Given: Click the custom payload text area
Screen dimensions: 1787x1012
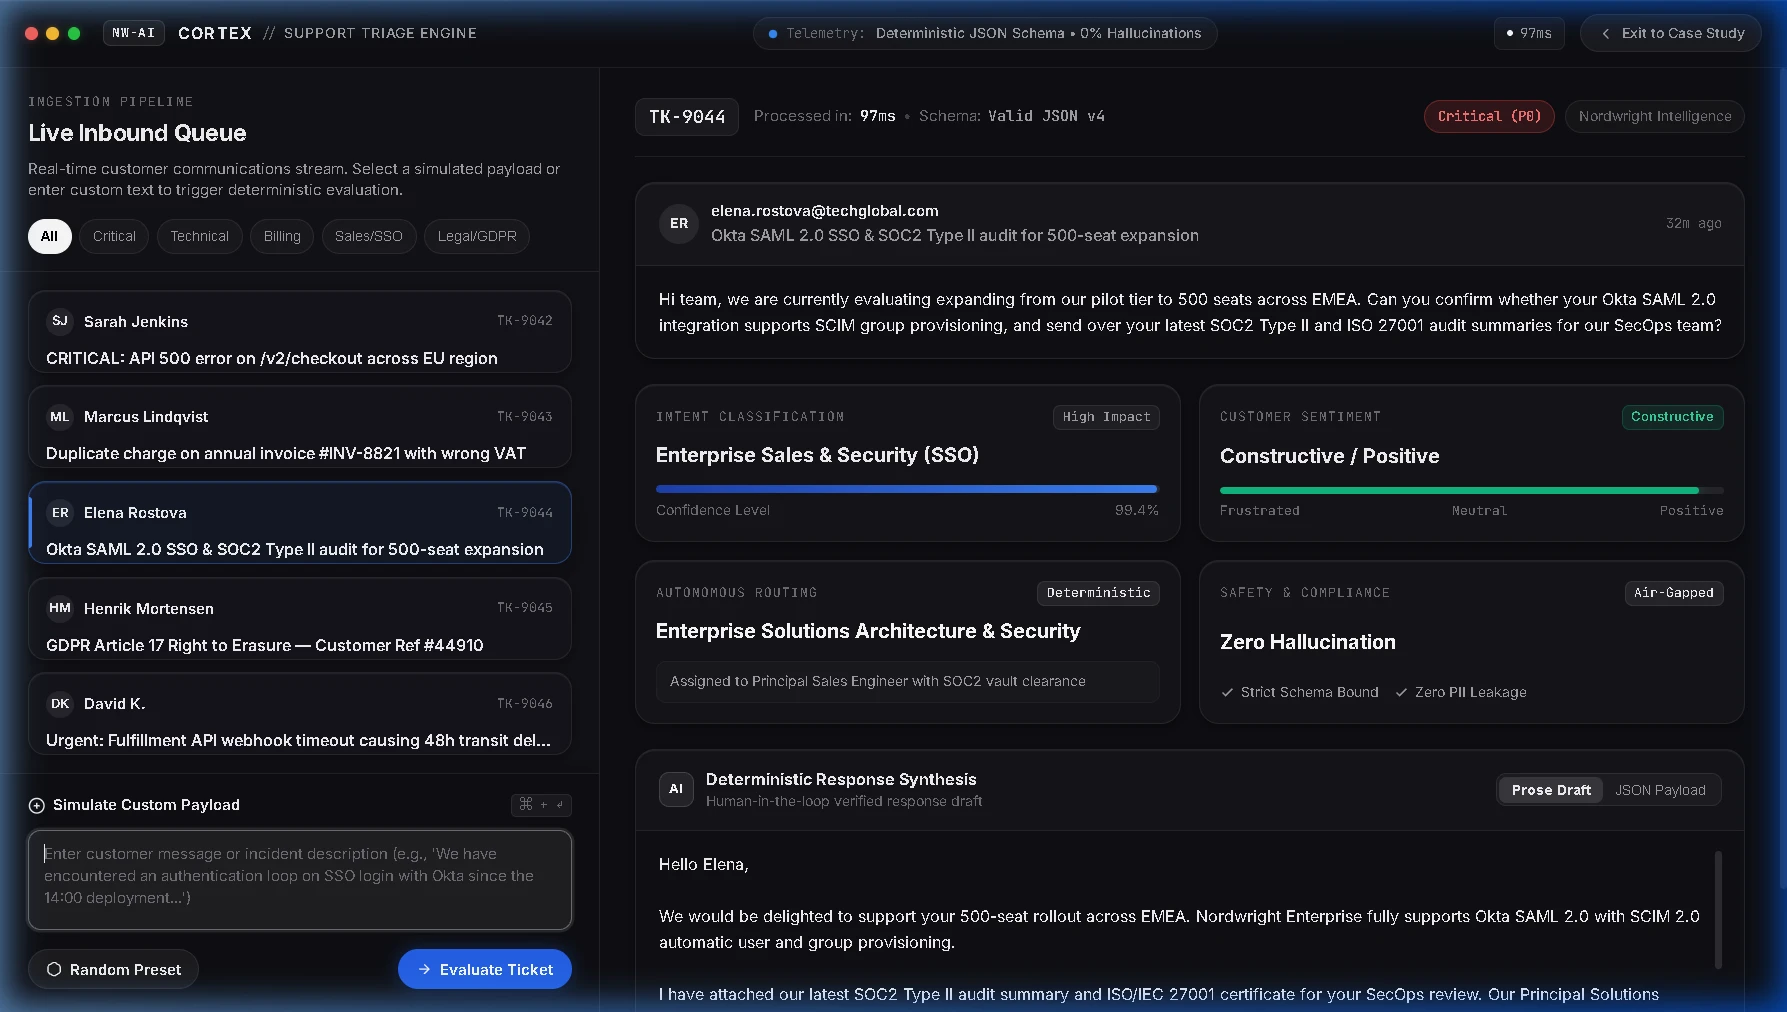Looking at the screenshot, I should point(300,880).
